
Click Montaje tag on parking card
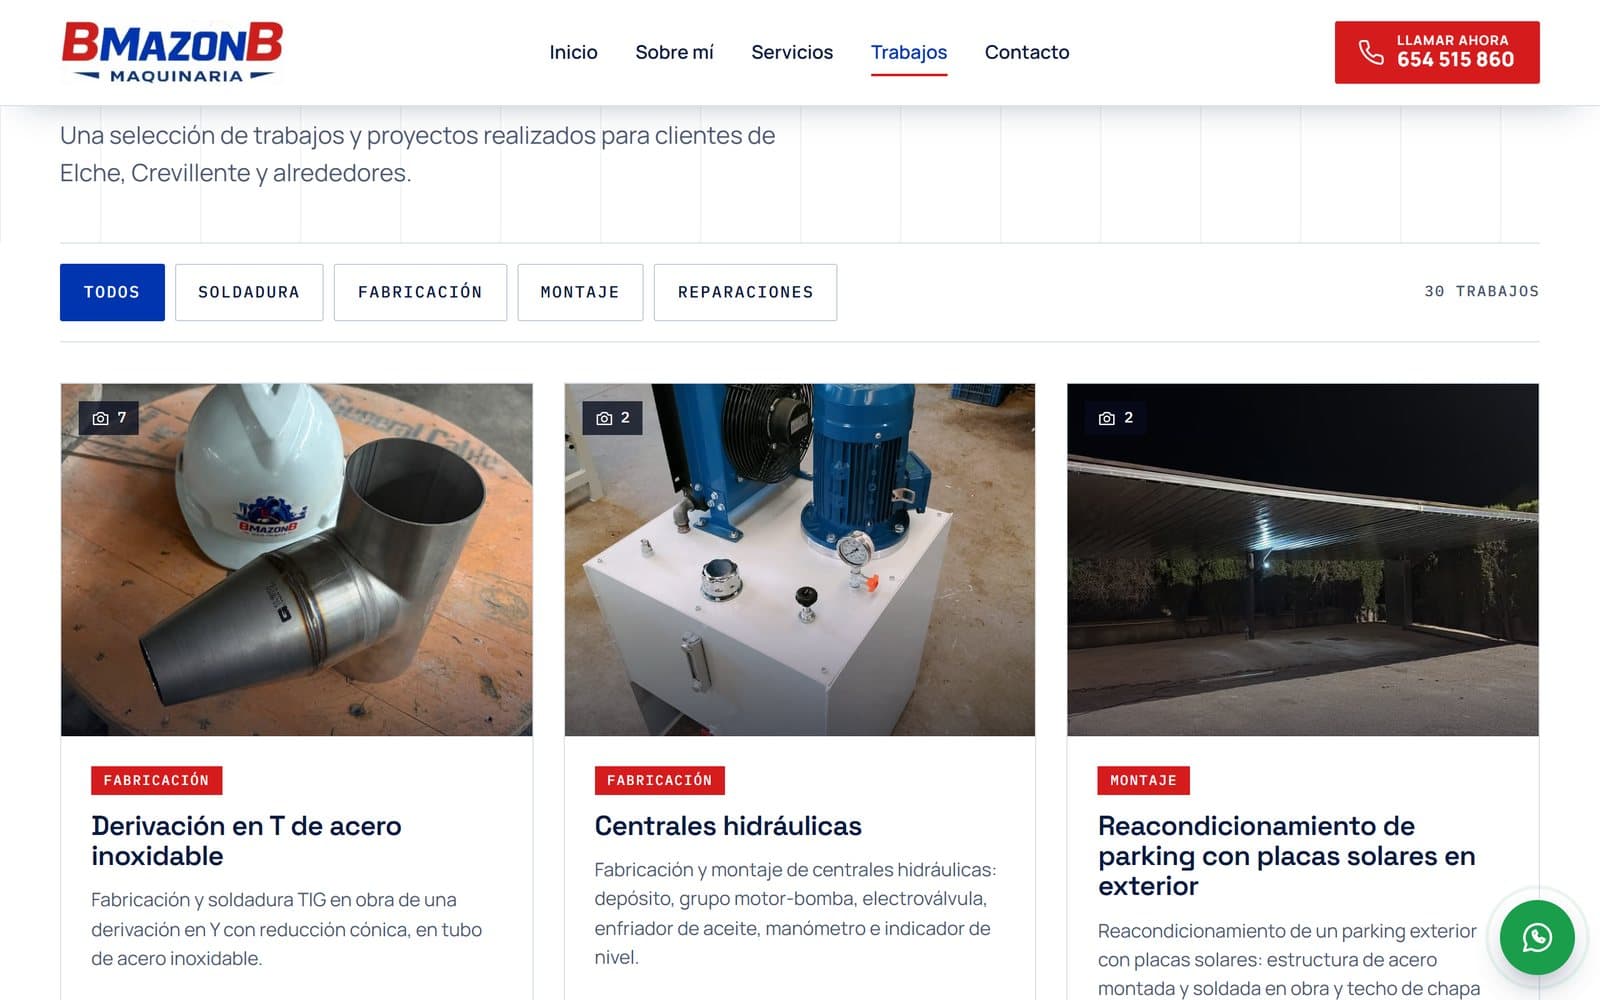(x=1144, y=780)
